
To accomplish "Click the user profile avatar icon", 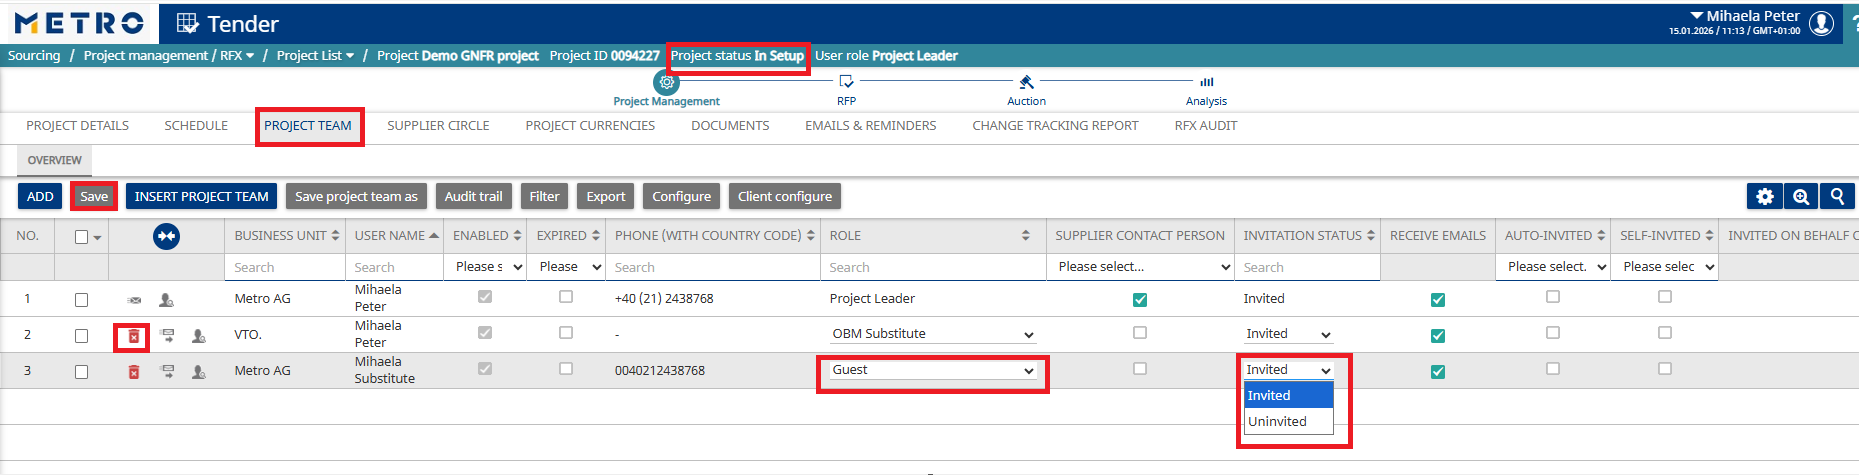I will [1822, 23].
